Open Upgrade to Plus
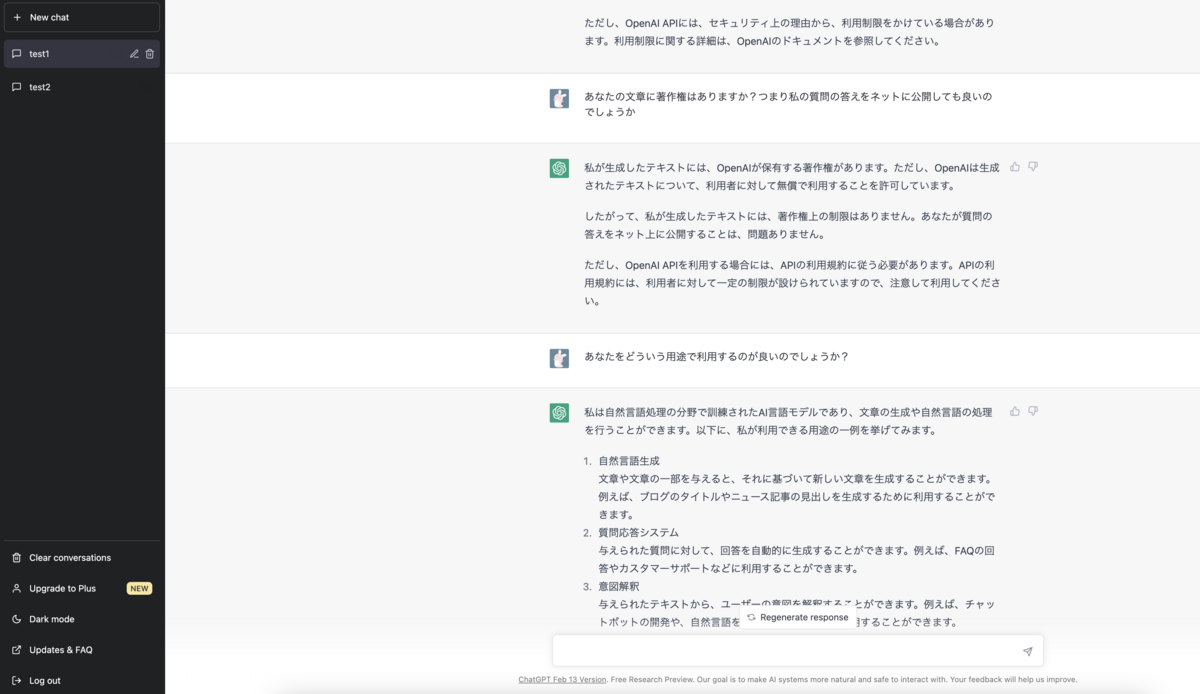Viewport: 1200px width, 694px height. pos(81,589)
